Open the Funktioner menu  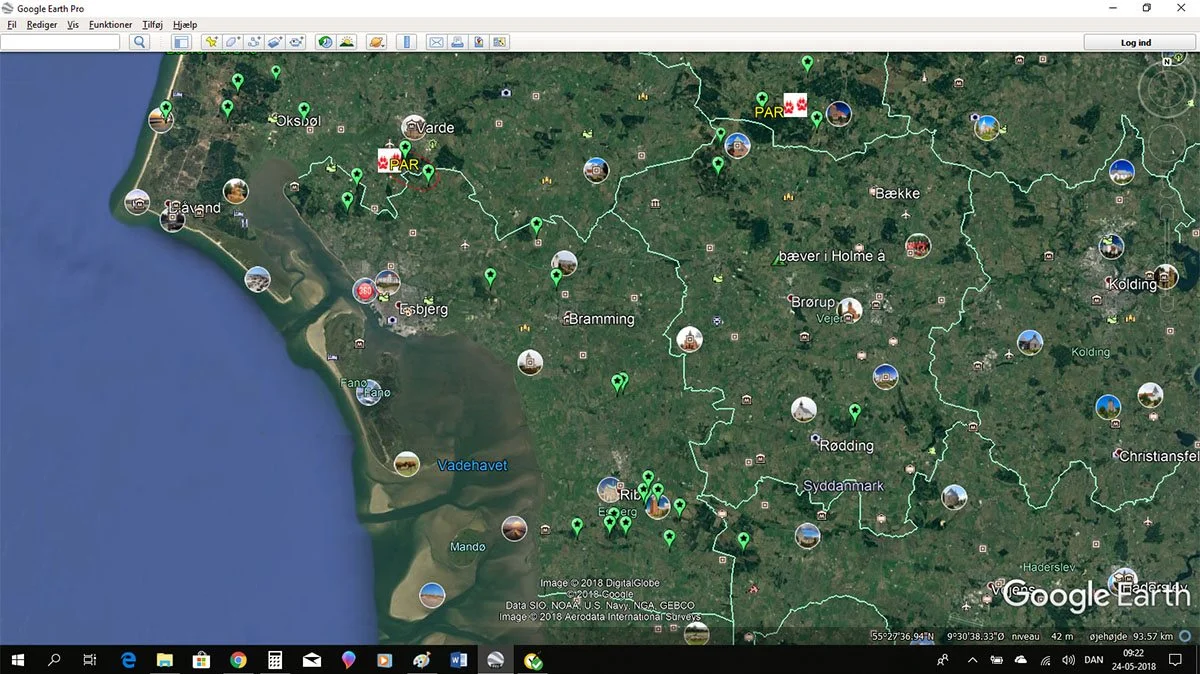(x=110, y=25)
